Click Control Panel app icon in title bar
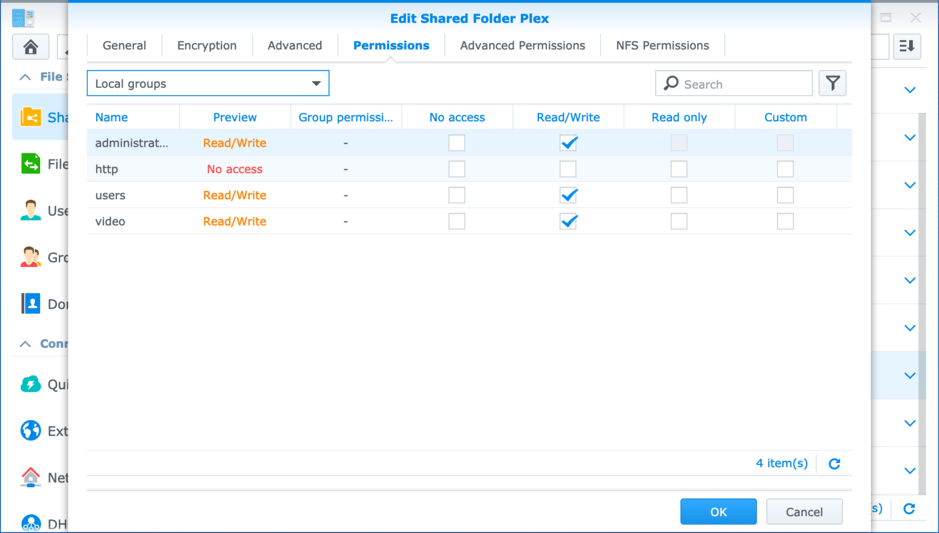Viewport: 939px width, 533px height. 23,17
